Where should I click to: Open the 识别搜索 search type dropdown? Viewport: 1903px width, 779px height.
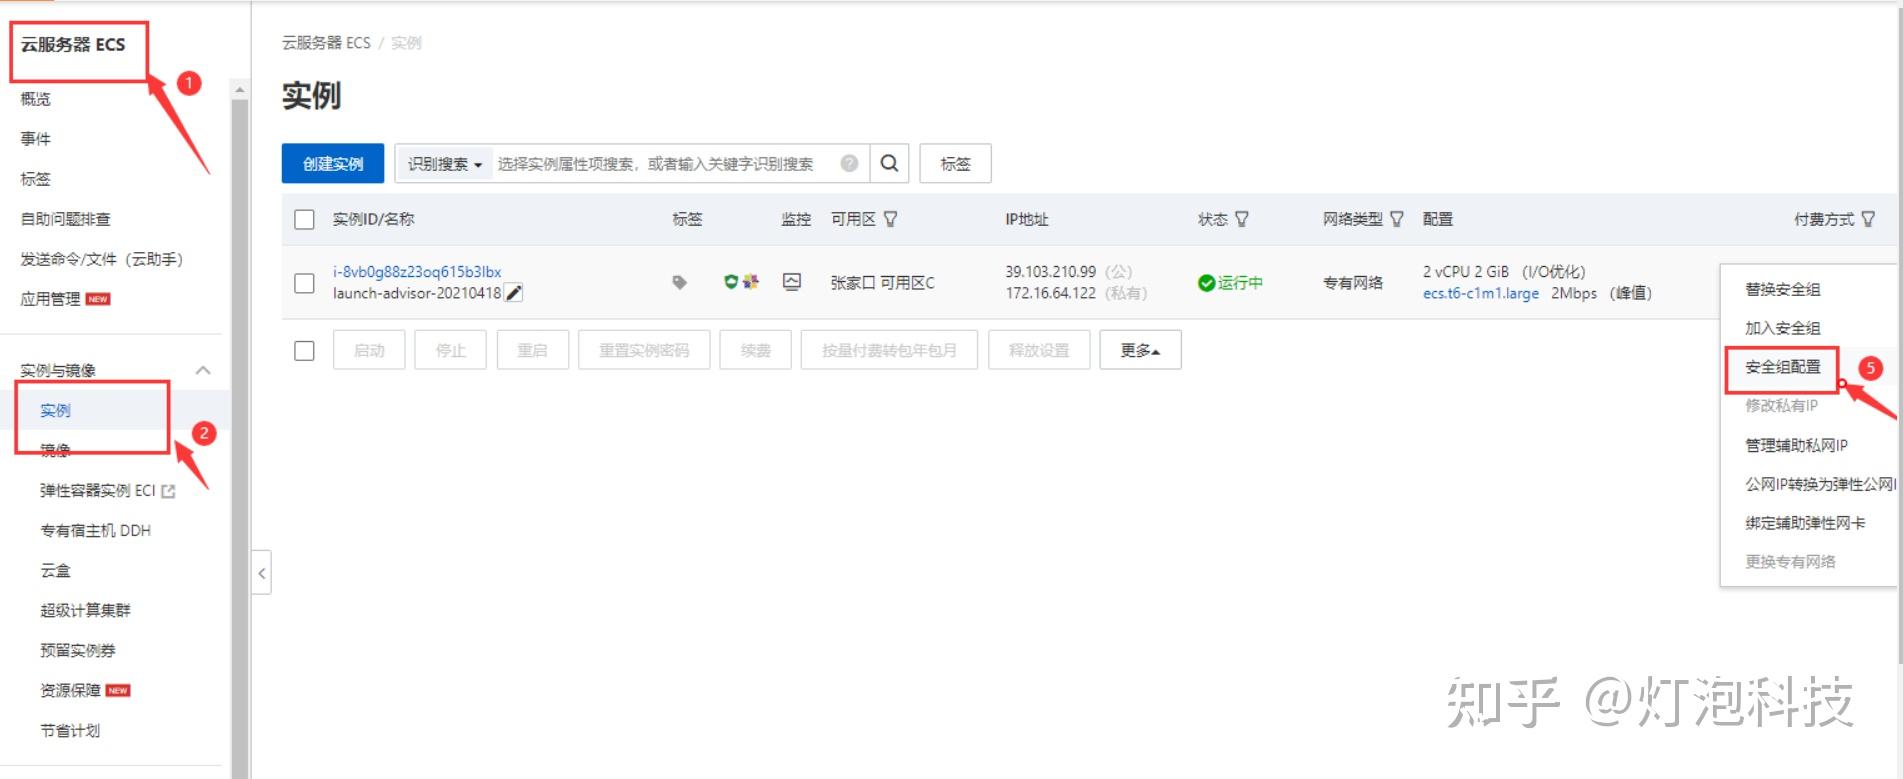pos(445,164)
